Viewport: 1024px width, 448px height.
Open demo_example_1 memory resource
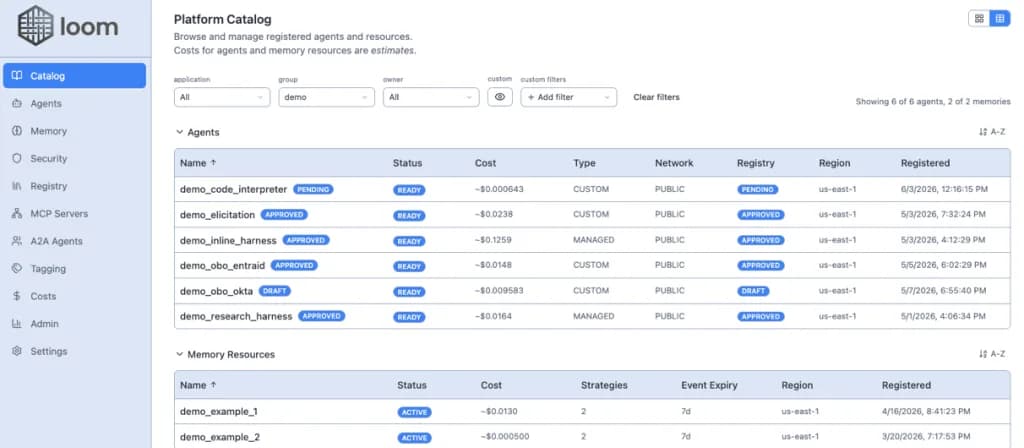pyautogui.click(x=219, y=412)
